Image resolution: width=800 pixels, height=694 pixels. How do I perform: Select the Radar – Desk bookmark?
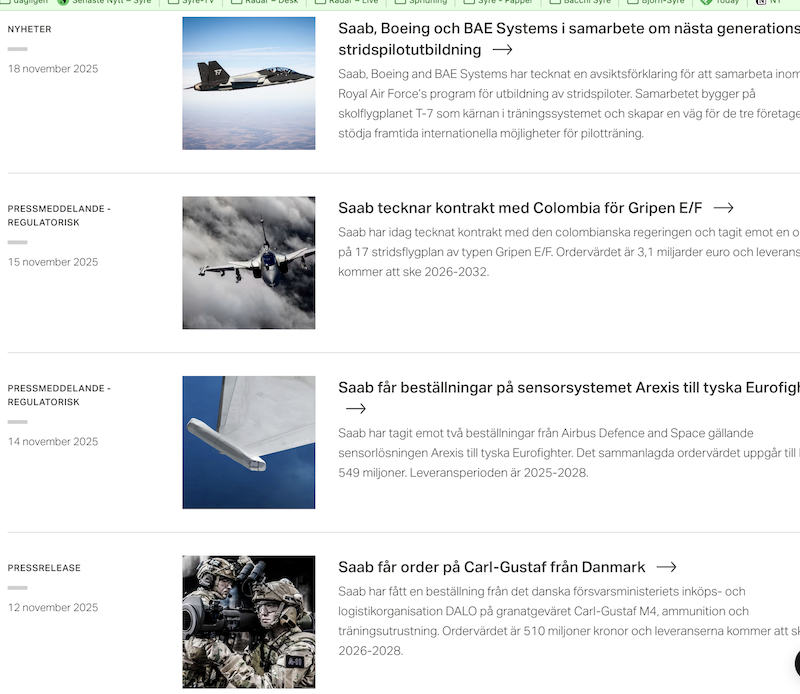[x=270, y=2]
